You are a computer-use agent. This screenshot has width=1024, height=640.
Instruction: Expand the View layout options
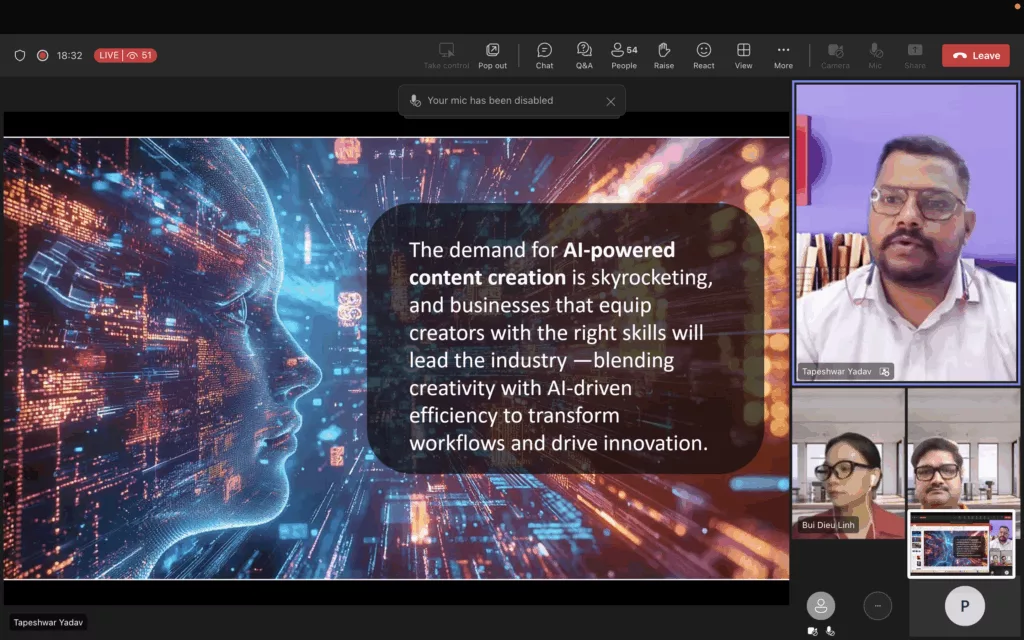[x=744, y=55]
